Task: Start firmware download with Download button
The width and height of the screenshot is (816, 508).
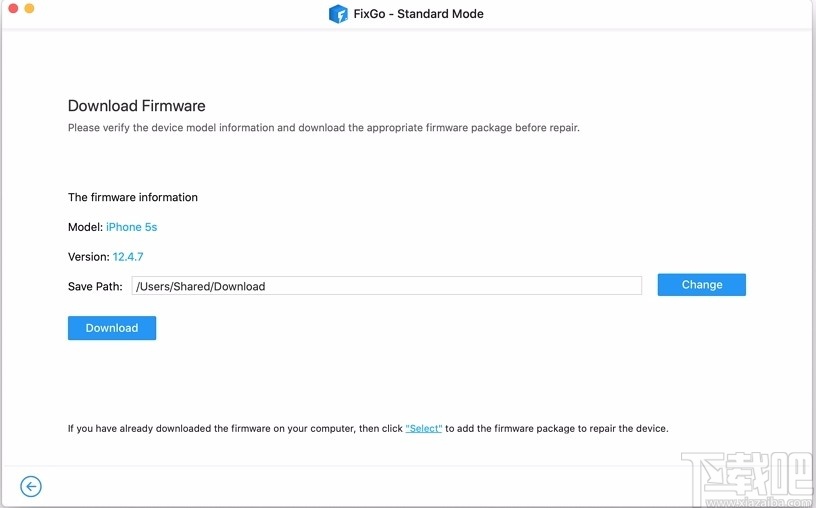Action: pyautogui.click(x=112, y=328)
